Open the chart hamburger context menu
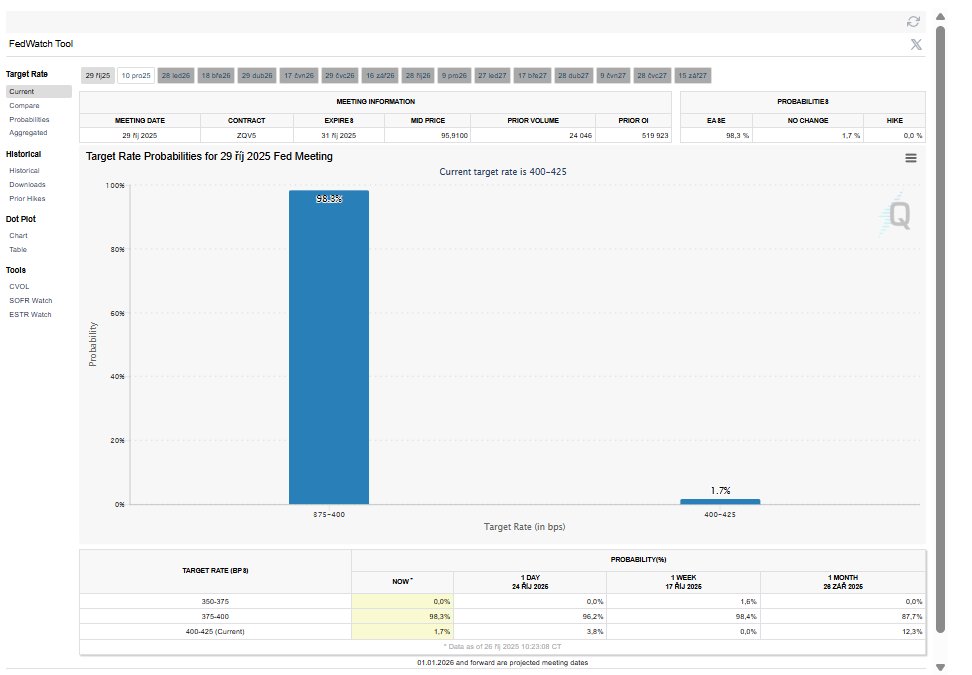 pos(911,158)
